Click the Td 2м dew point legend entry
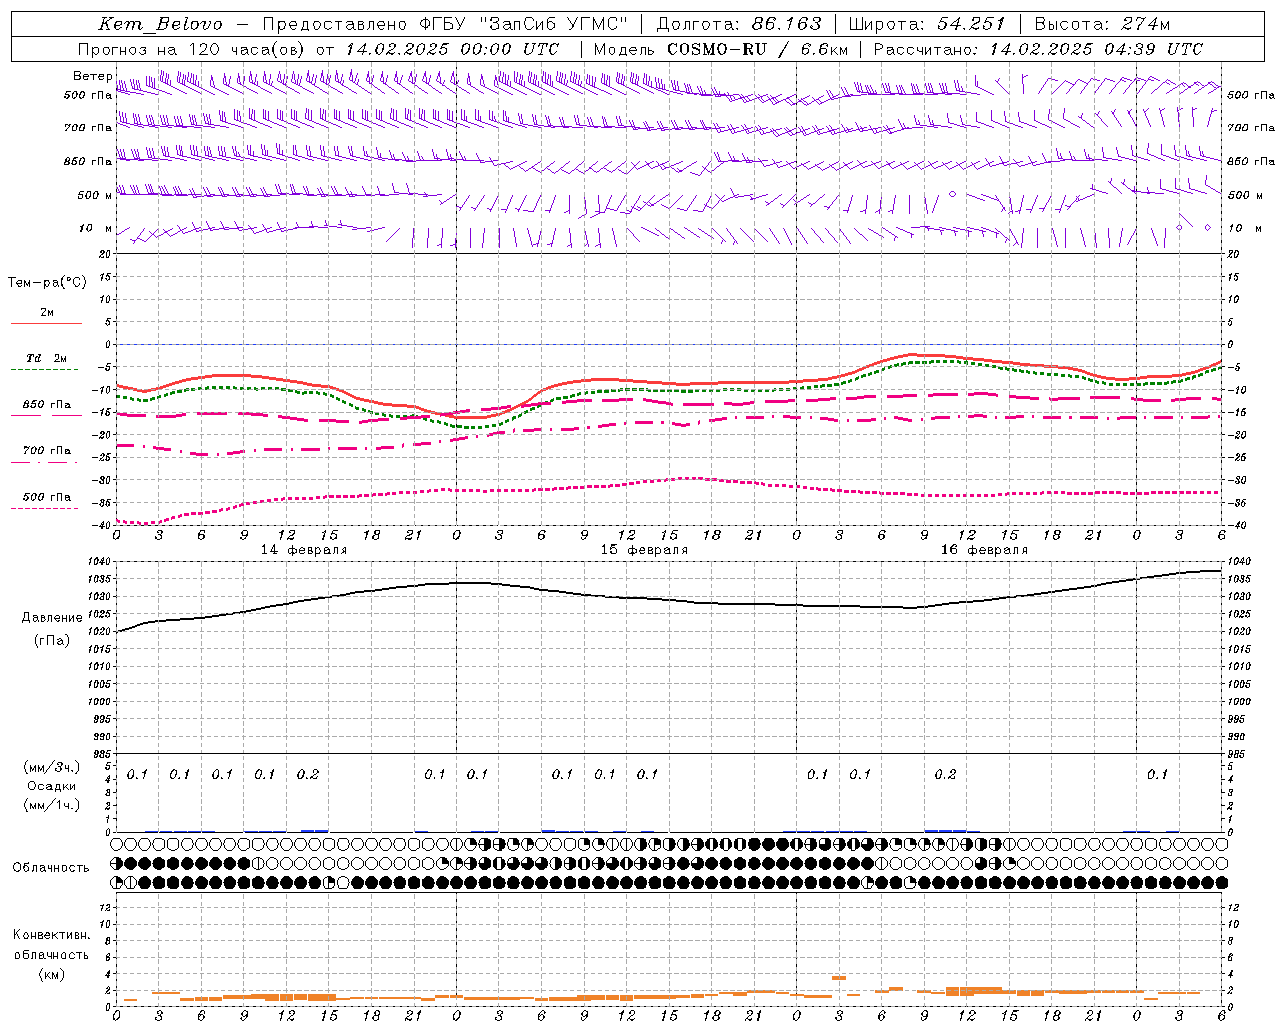 (x=46, y=358)
